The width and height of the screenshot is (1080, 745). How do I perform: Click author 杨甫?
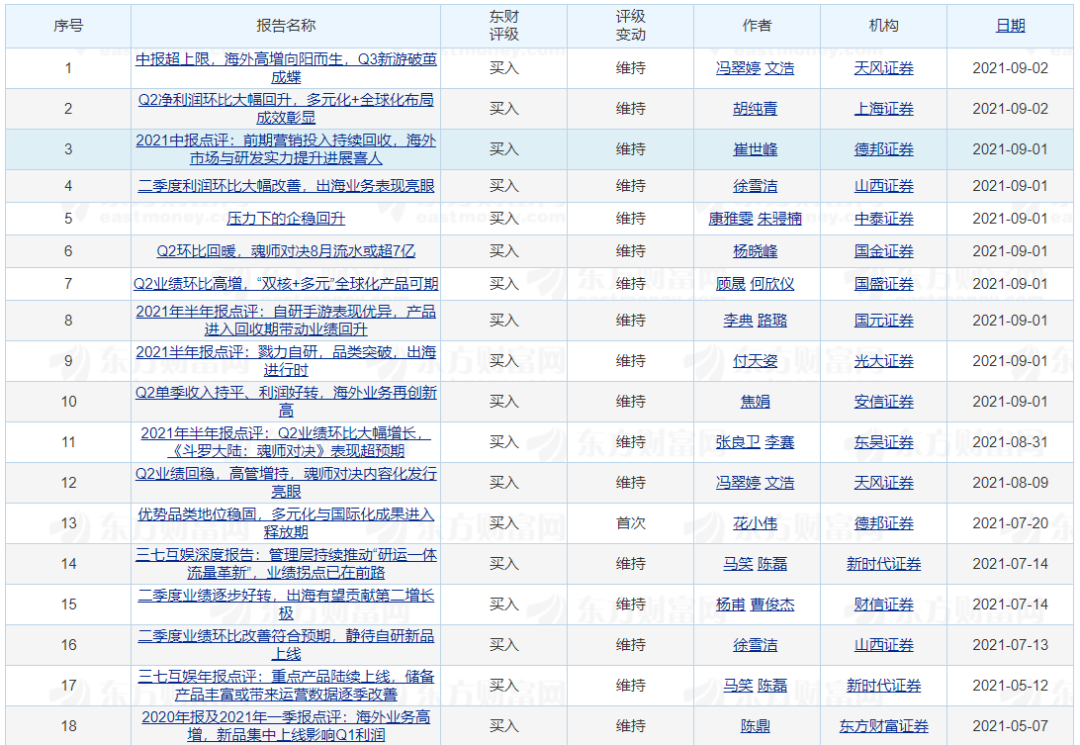tap(731, 605)
